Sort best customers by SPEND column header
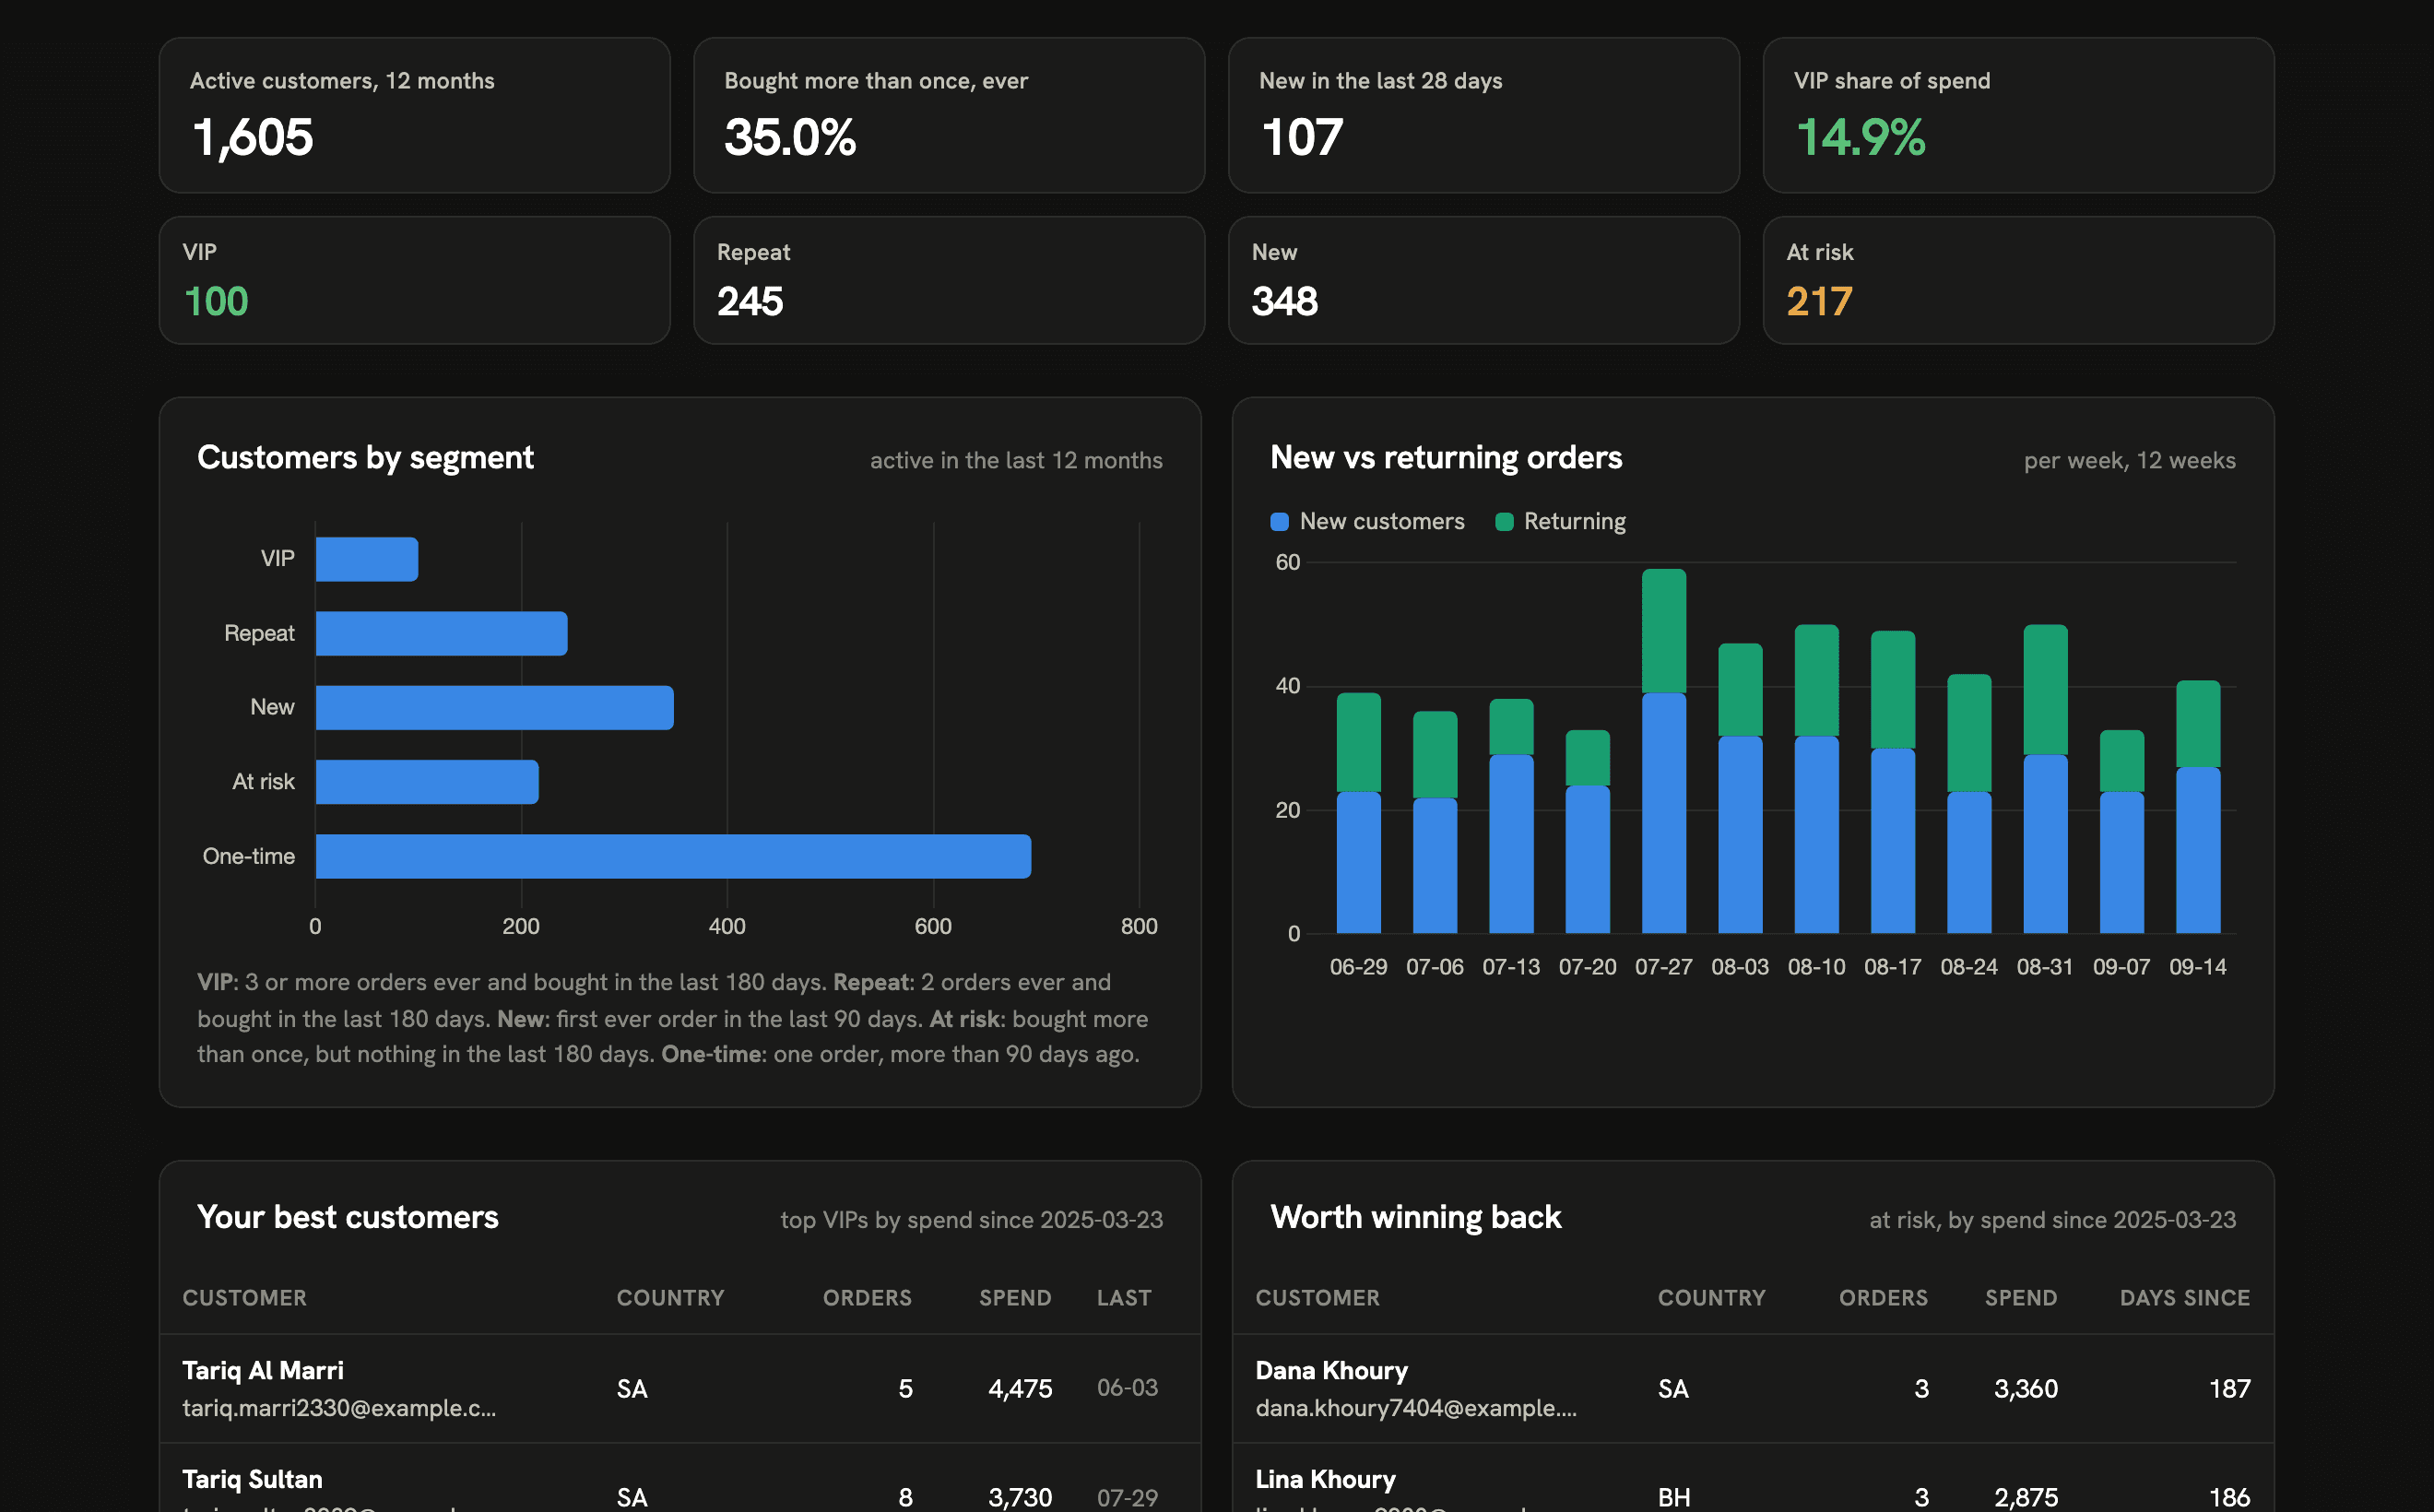The image size is (2434, 1512). (1015, 1297)
